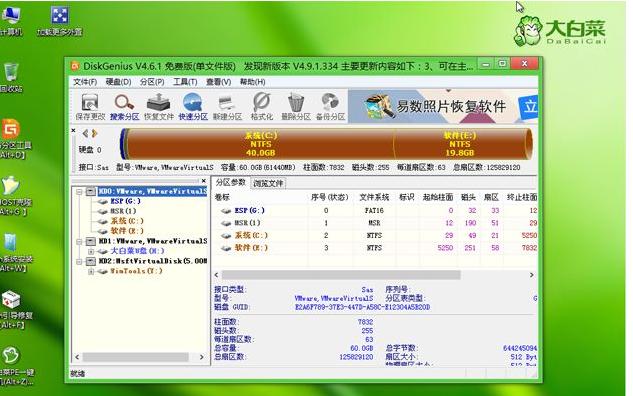Open the load more network icon on desktop
Viewport: 633px width, 396px height.
click(x=60, y=21)
